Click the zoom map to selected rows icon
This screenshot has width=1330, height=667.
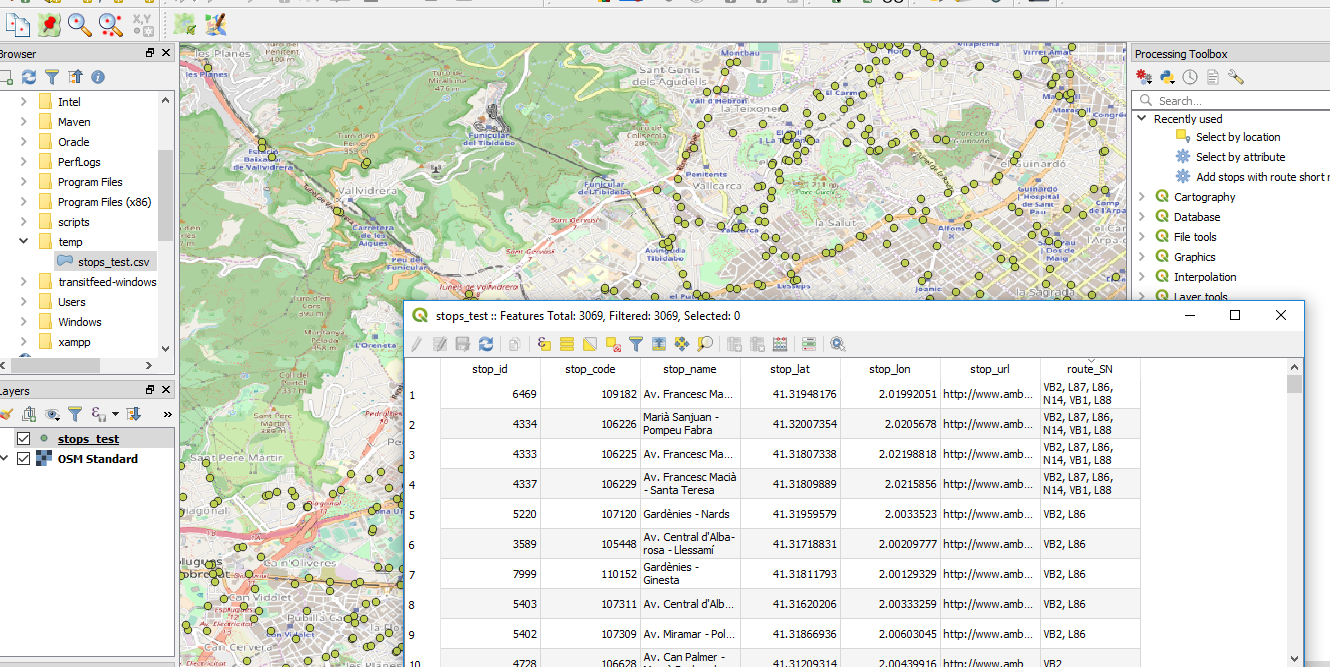point(705,344)
